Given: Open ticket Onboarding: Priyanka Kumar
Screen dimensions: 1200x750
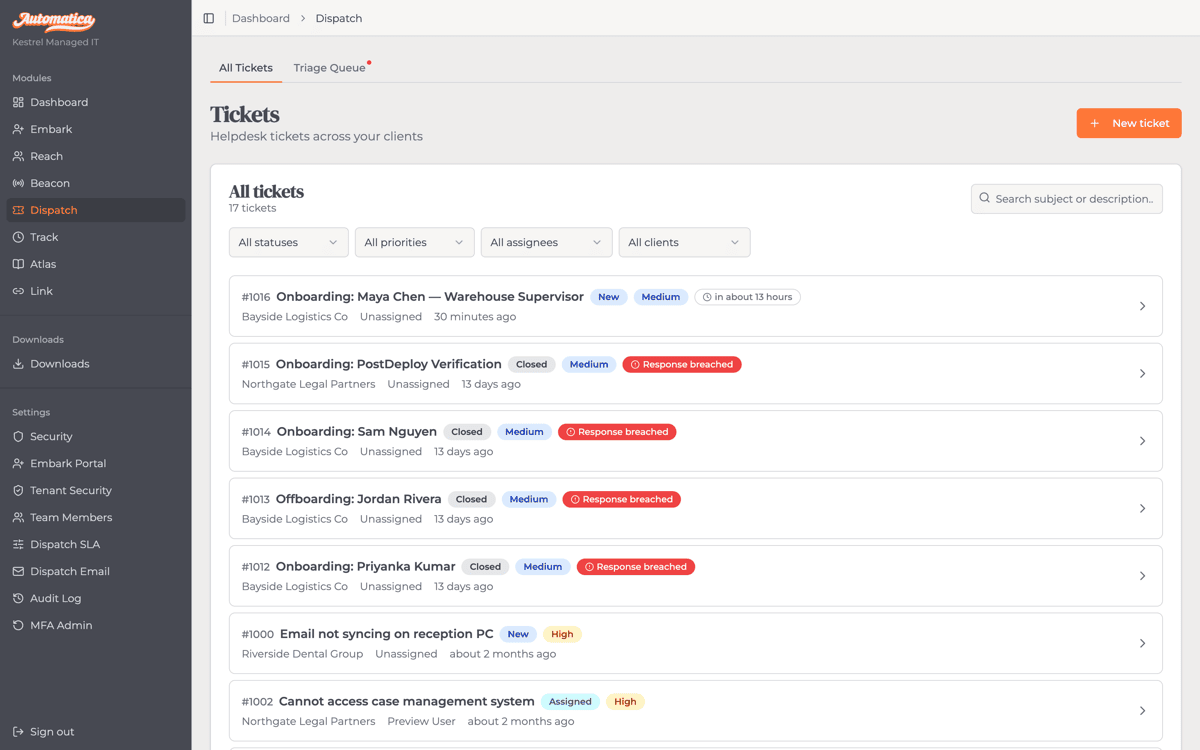Looking at the screenshot, I should point(365,567).
